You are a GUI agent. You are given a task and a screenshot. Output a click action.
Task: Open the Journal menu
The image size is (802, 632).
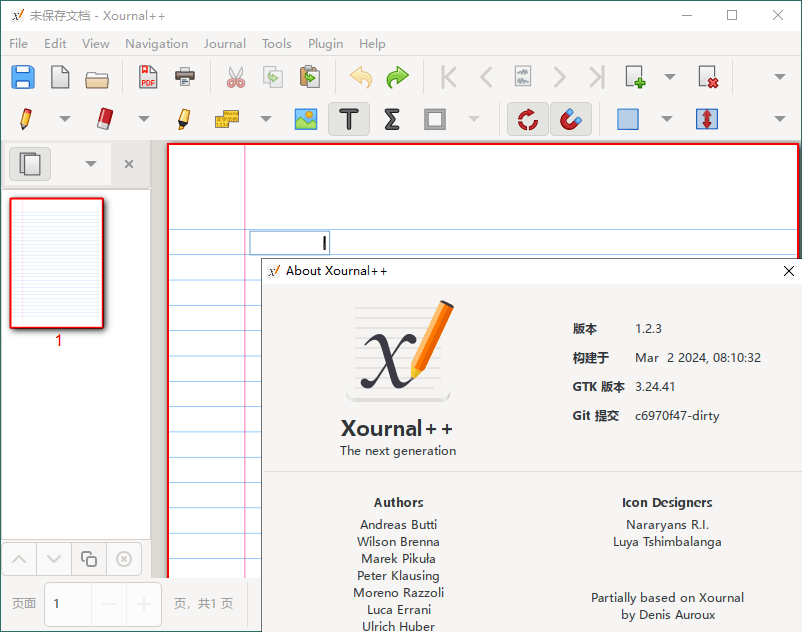coord(224,43)
